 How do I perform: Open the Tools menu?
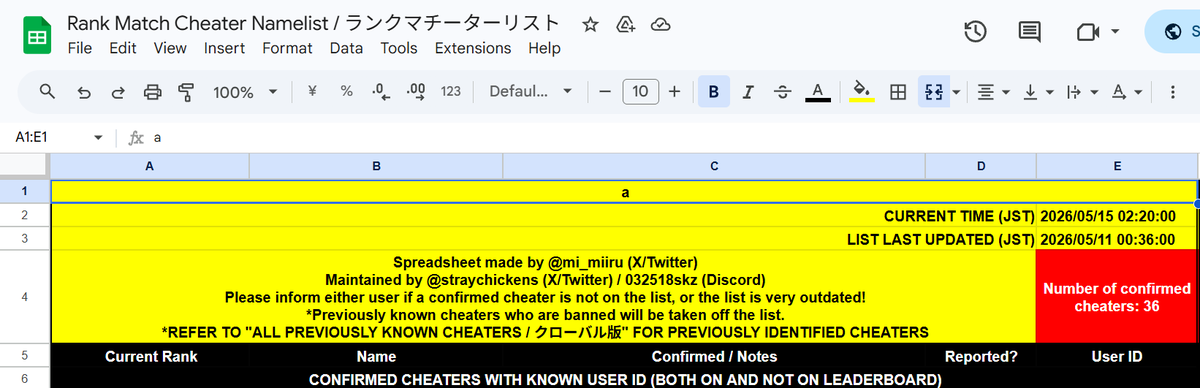click(399, 48)
